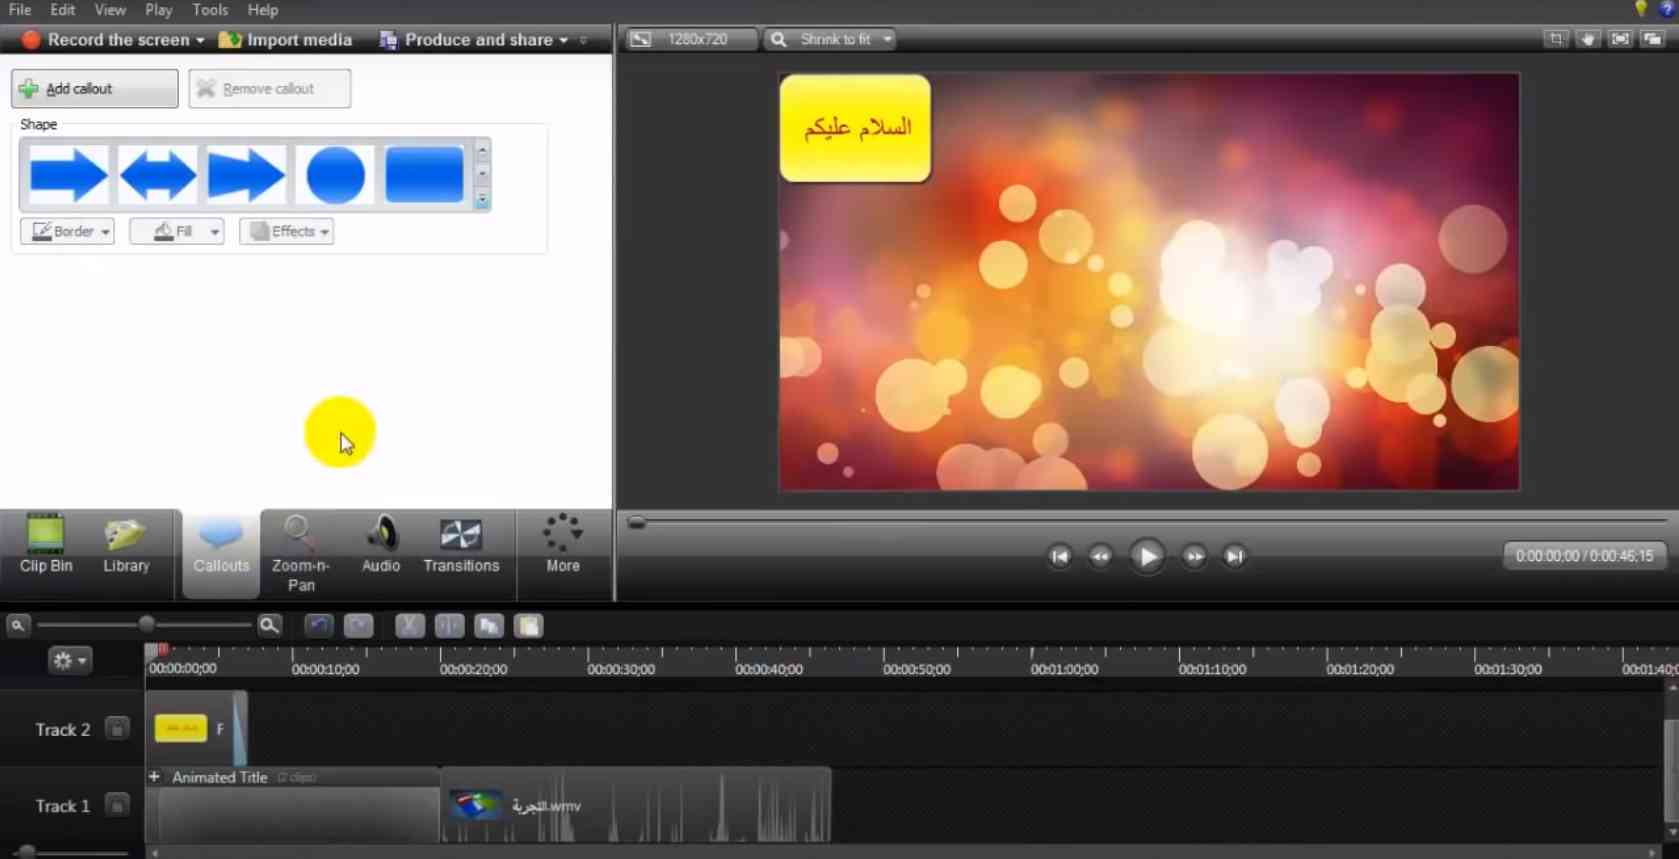Viewport: 1679px width, 859px height.
Task: Paste the clip onto the timeline
Action: point(529,626)
